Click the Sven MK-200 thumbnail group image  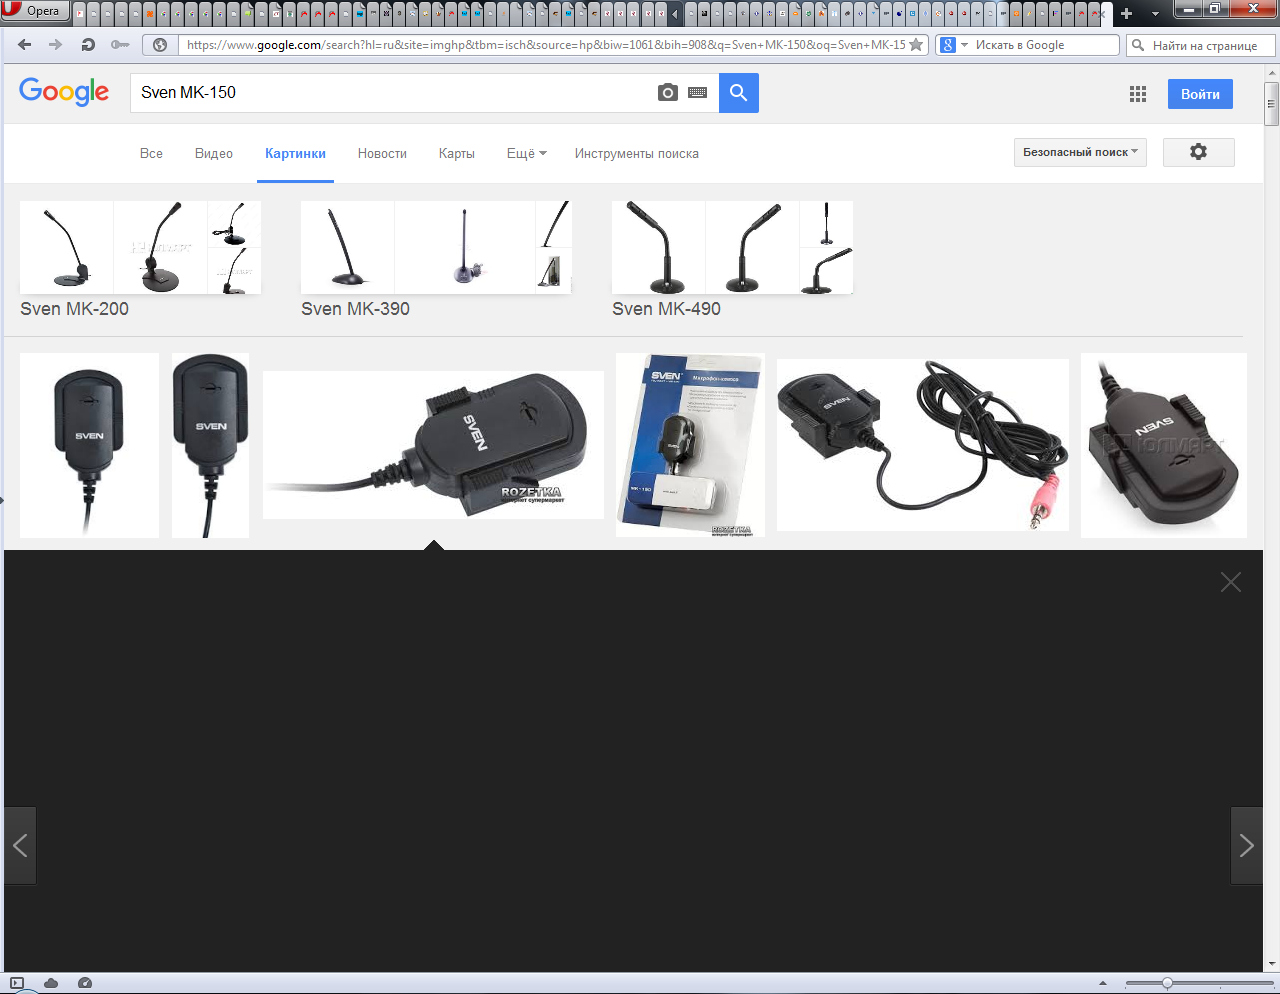(x=141, y=247)
